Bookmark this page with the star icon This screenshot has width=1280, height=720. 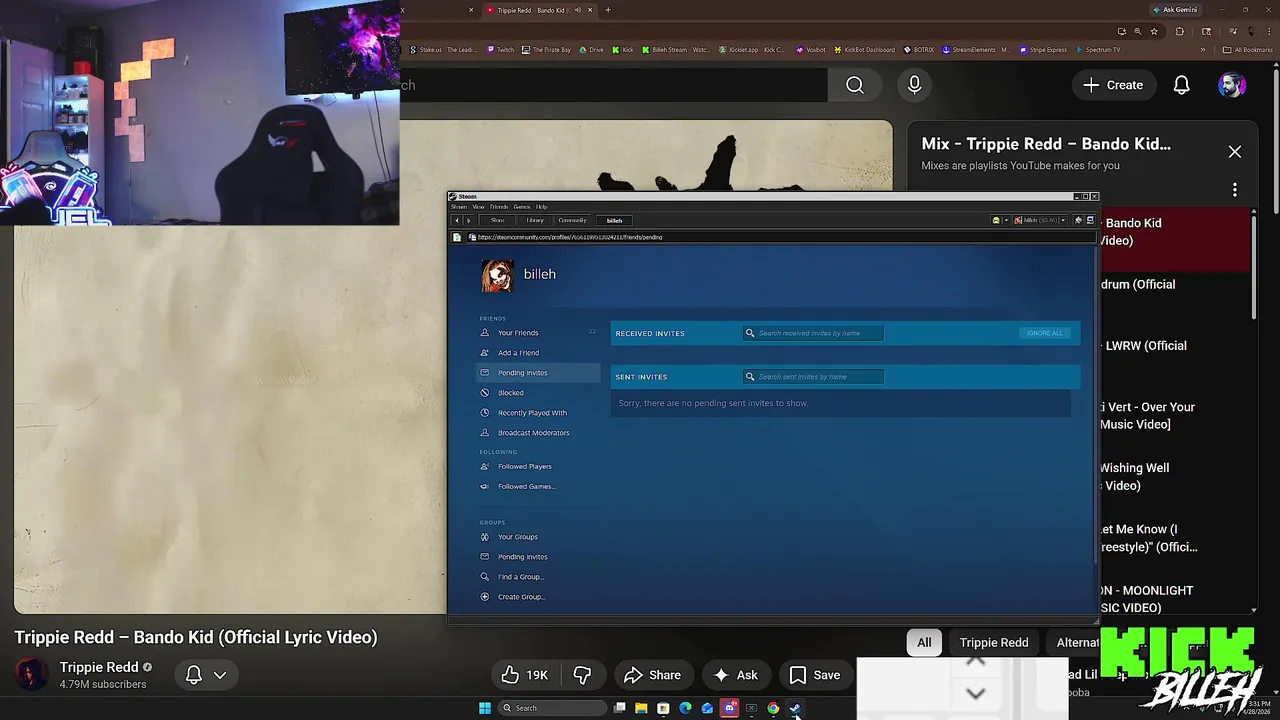1154,31
